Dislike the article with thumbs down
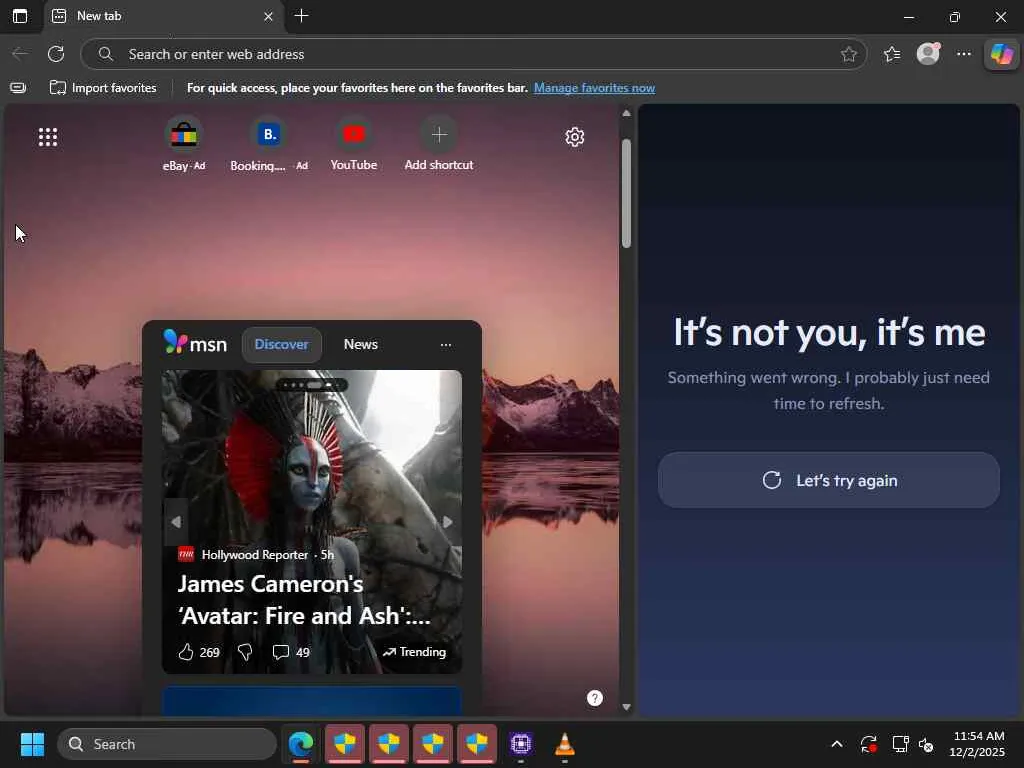Screen dimensions: 1024x768 [x=246, y=652]
